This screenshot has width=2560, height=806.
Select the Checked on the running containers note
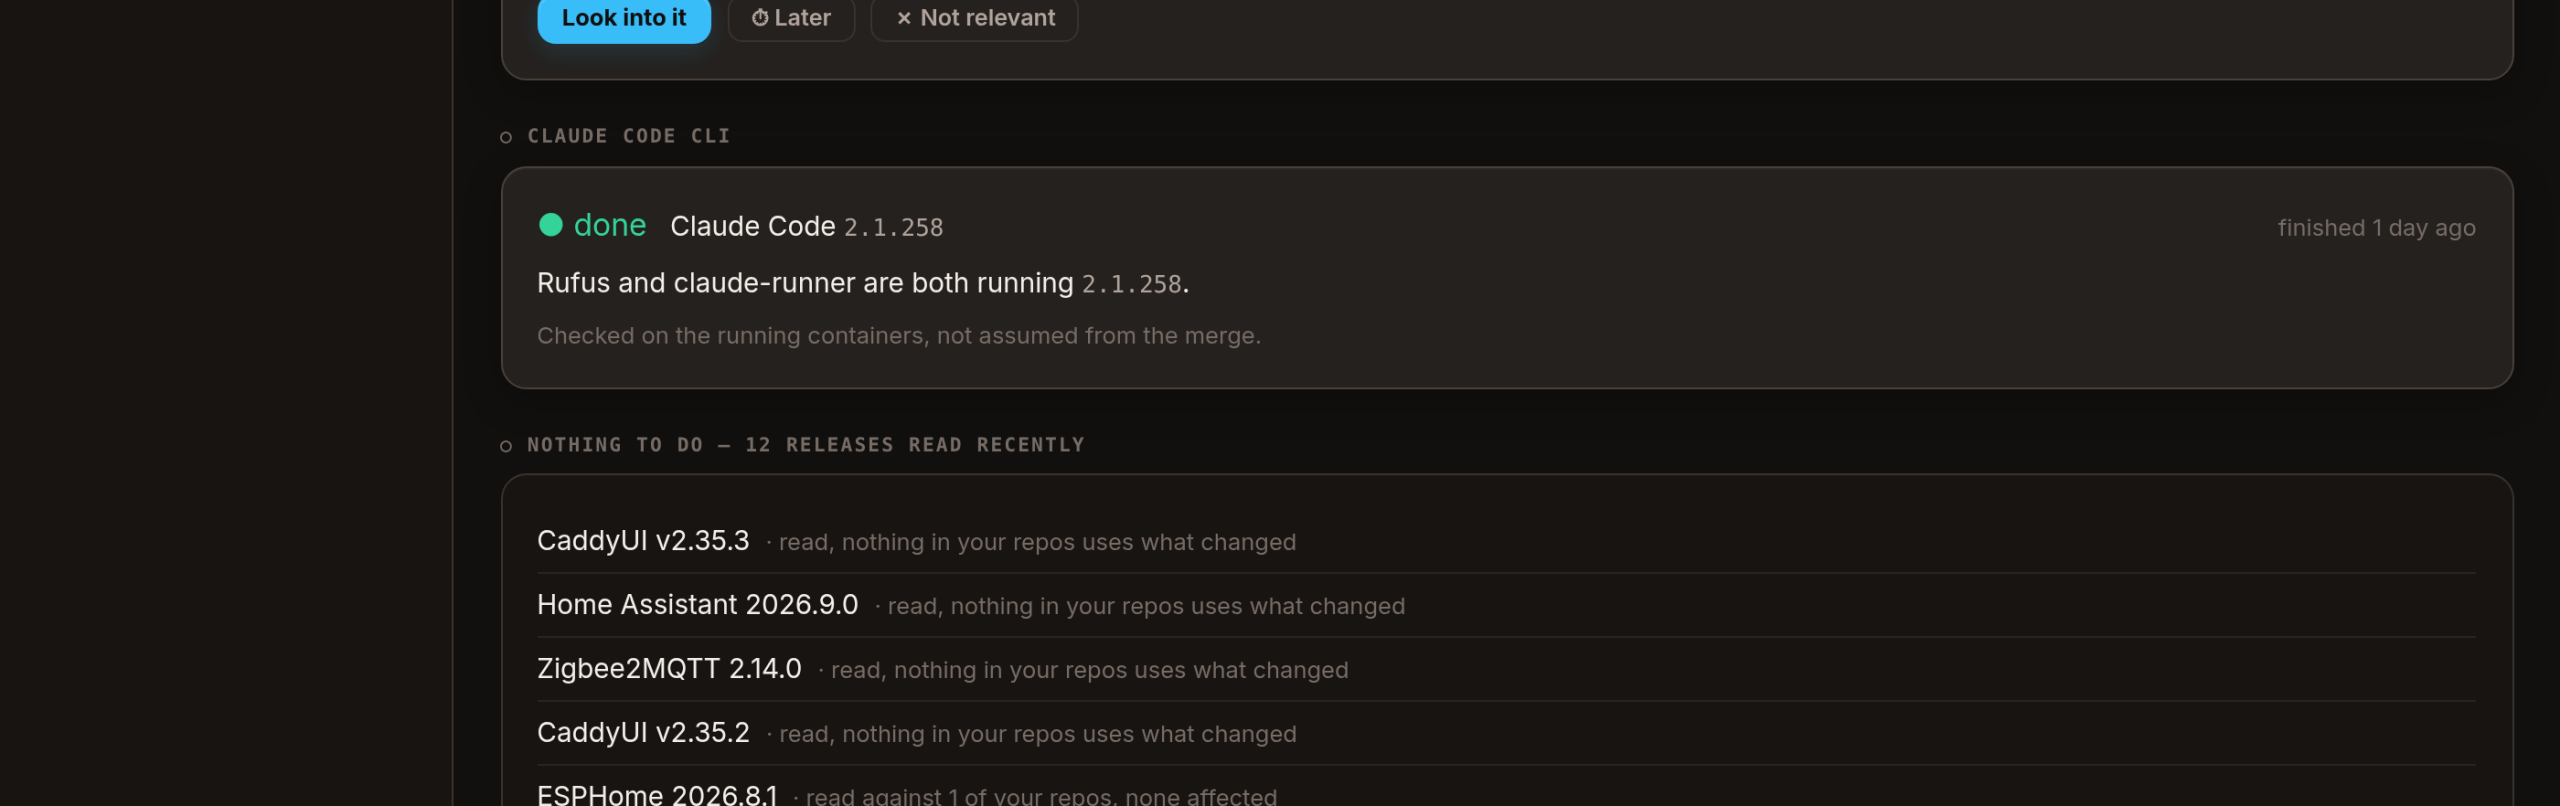point(899,336)
